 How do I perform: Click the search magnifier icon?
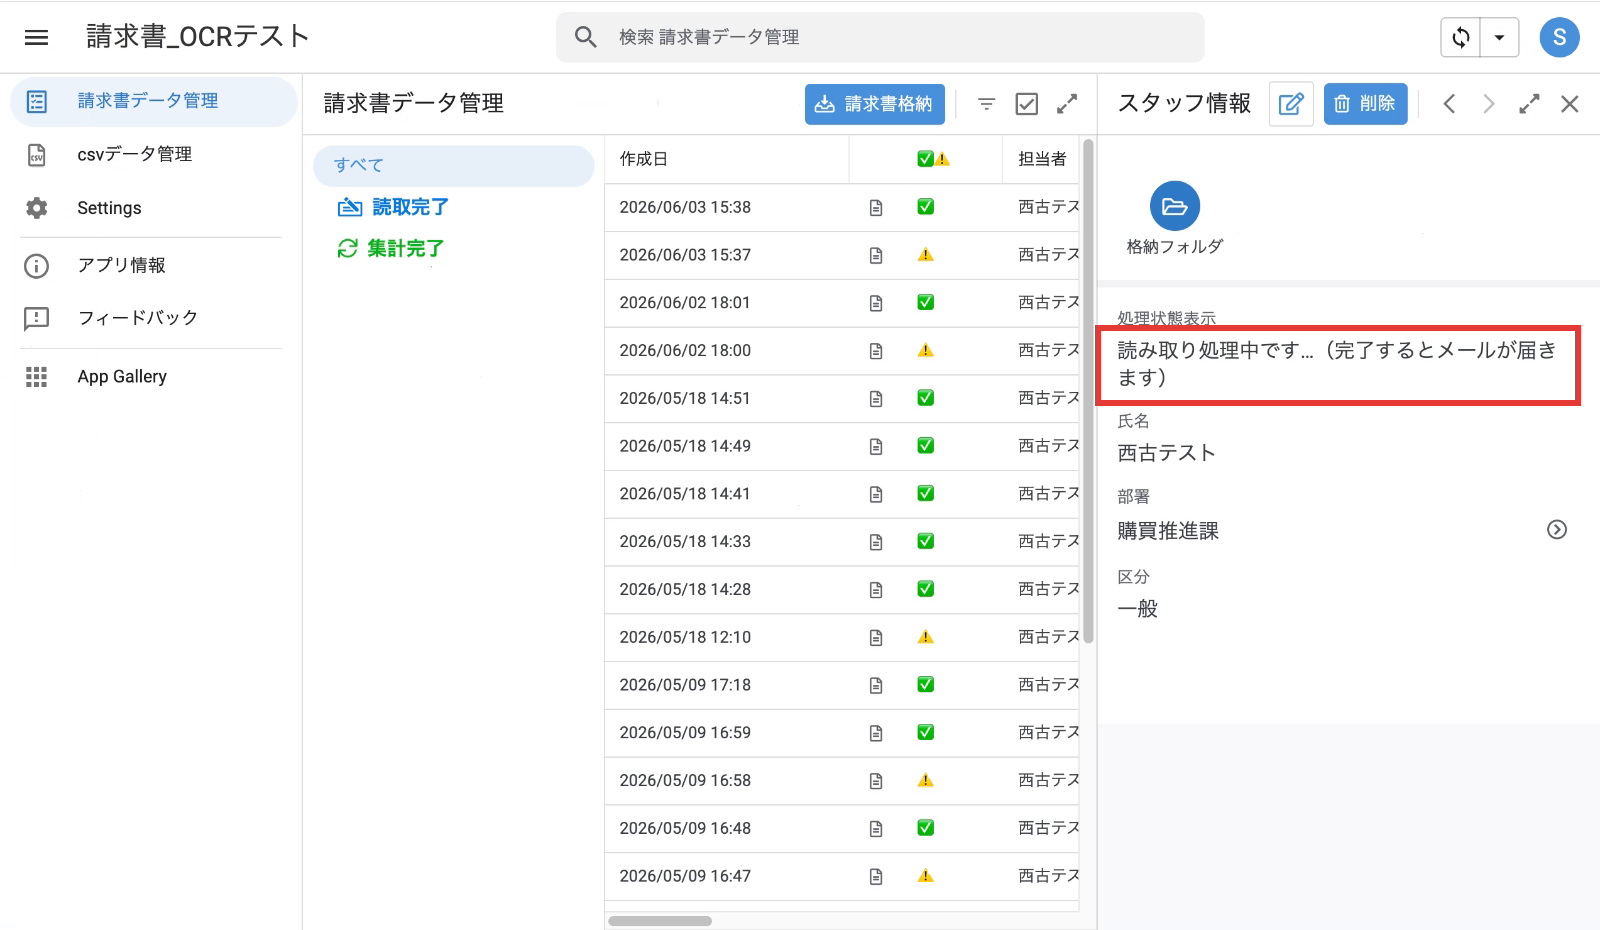586,37
